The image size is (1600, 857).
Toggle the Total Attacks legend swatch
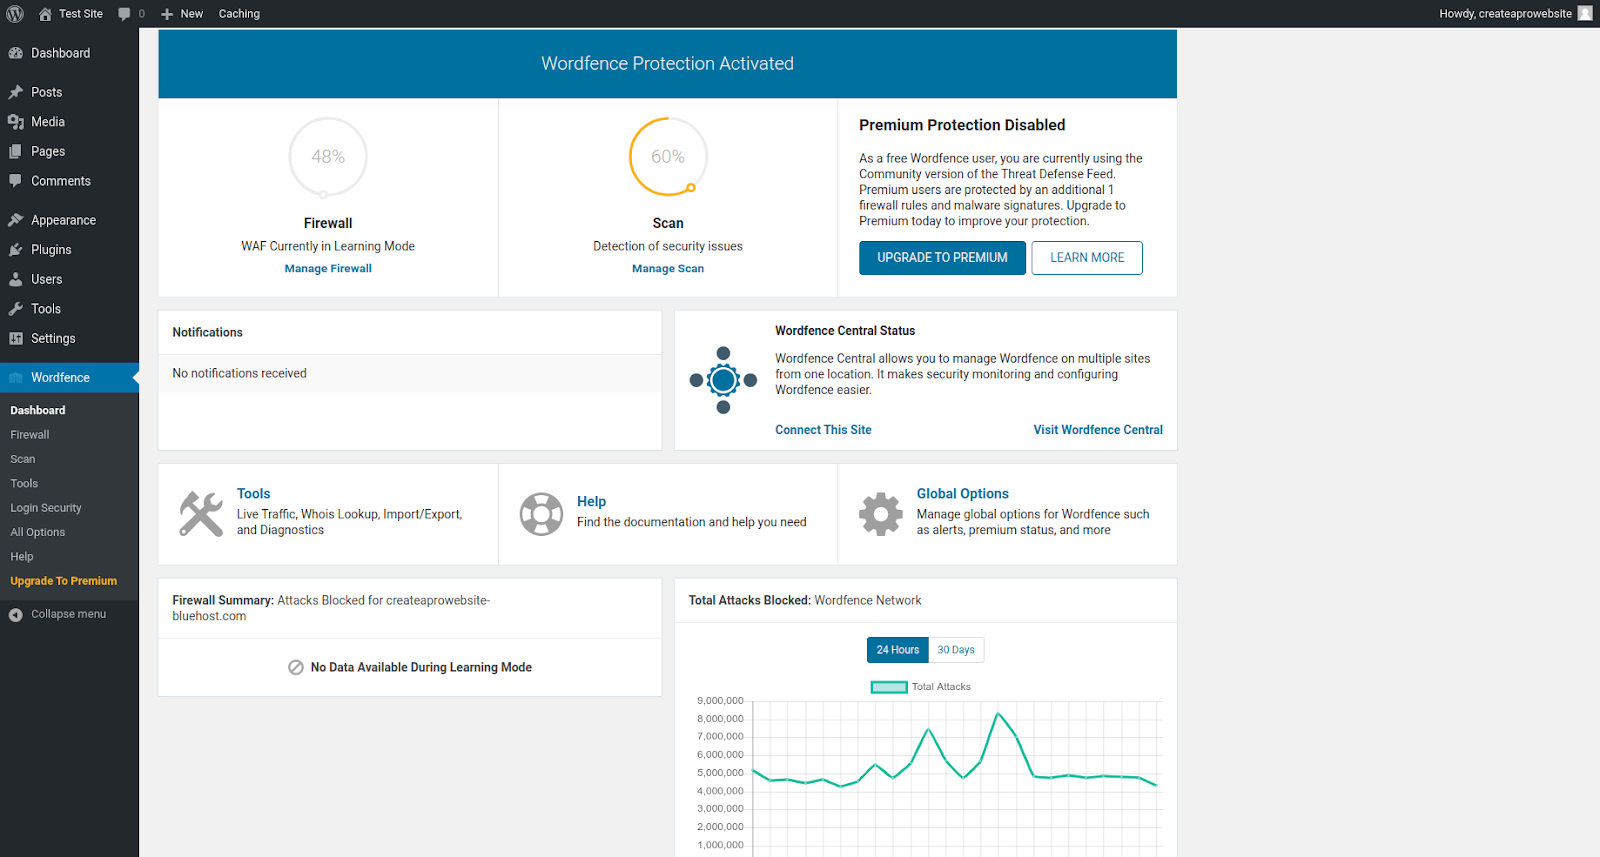[x=889, y=687]
